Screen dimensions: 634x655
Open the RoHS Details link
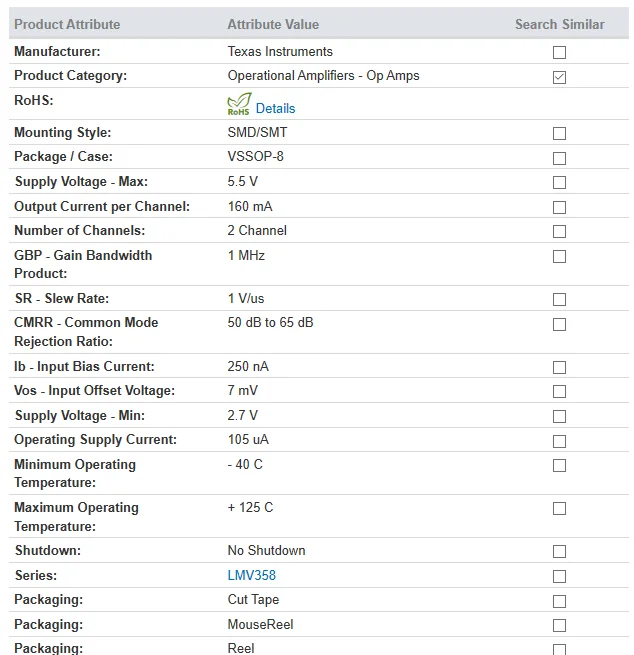point(275,108)
